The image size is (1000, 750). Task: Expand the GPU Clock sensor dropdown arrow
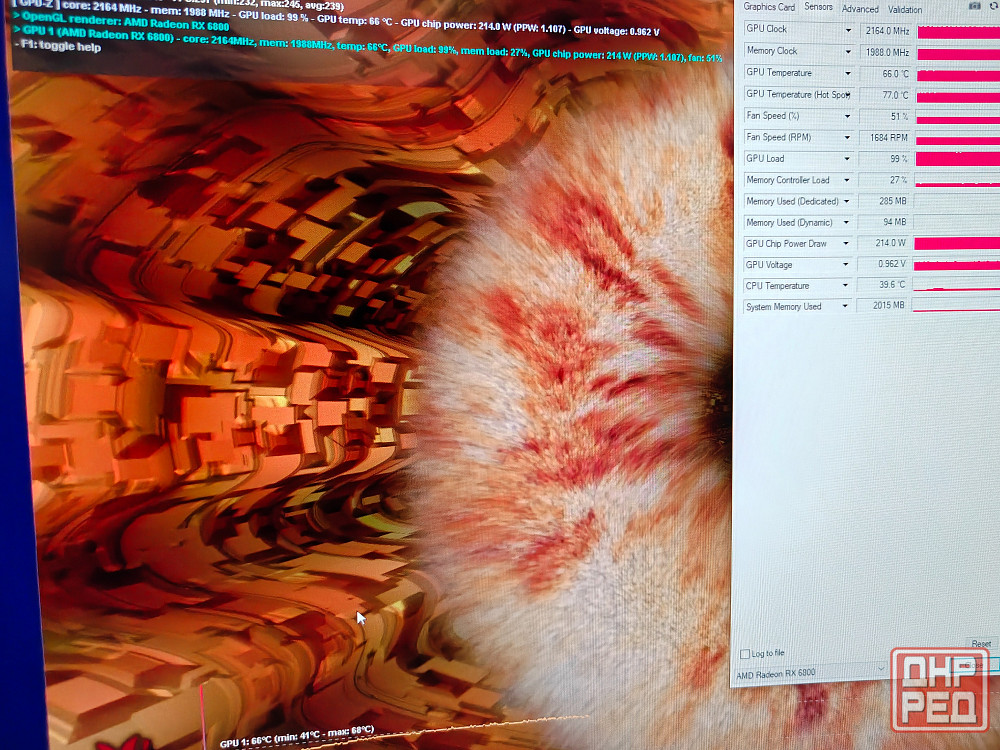coord(848,30)
